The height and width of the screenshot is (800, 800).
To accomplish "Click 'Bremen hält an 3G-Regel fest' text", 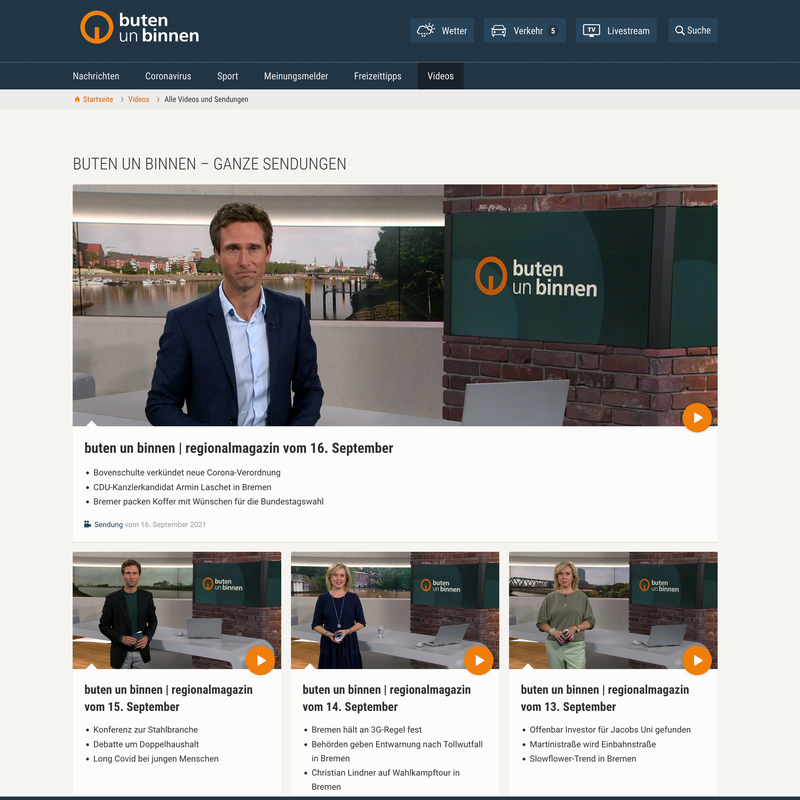I will (366, 730).
